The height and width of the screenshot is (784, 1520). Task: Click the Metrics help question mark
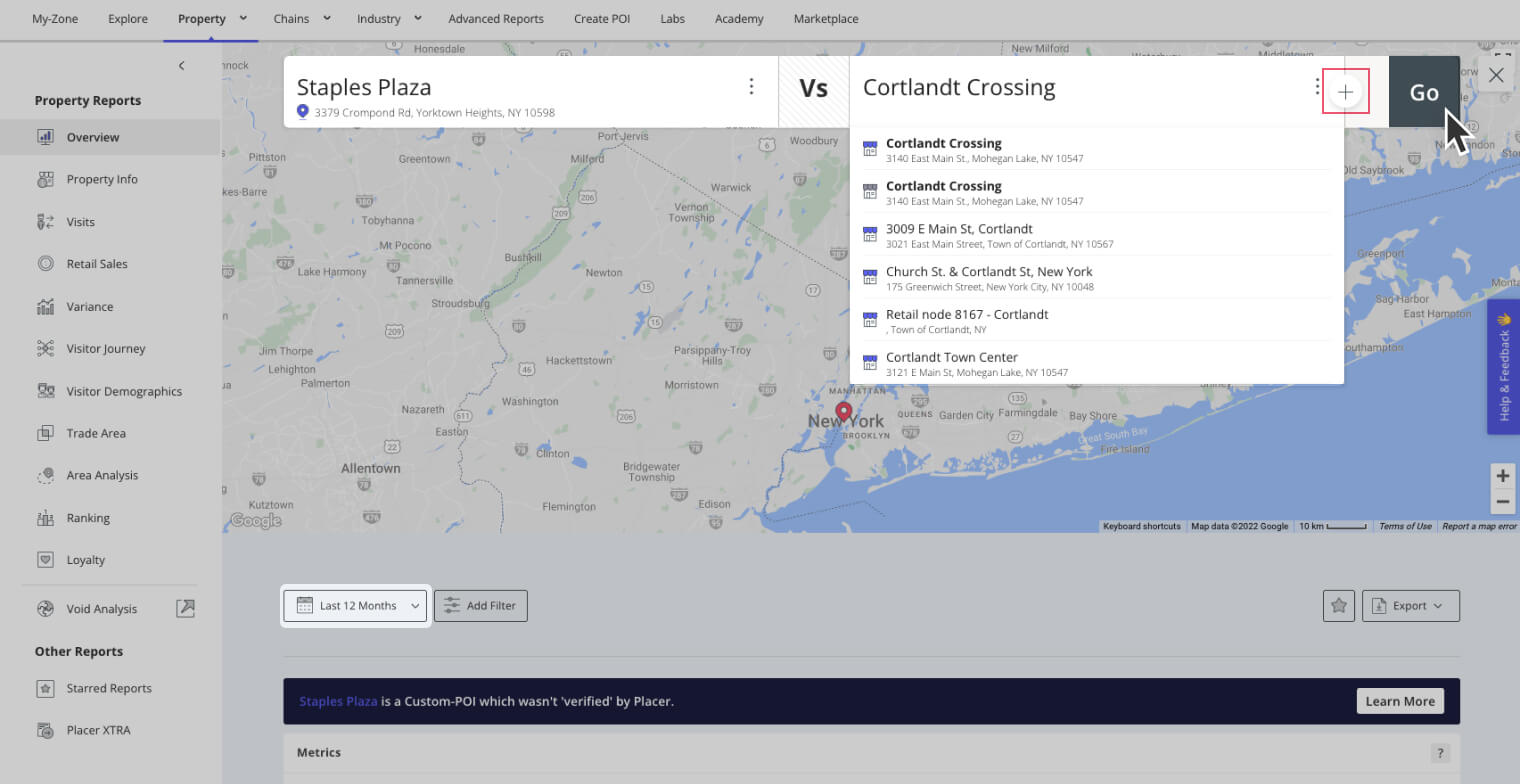1440,753
